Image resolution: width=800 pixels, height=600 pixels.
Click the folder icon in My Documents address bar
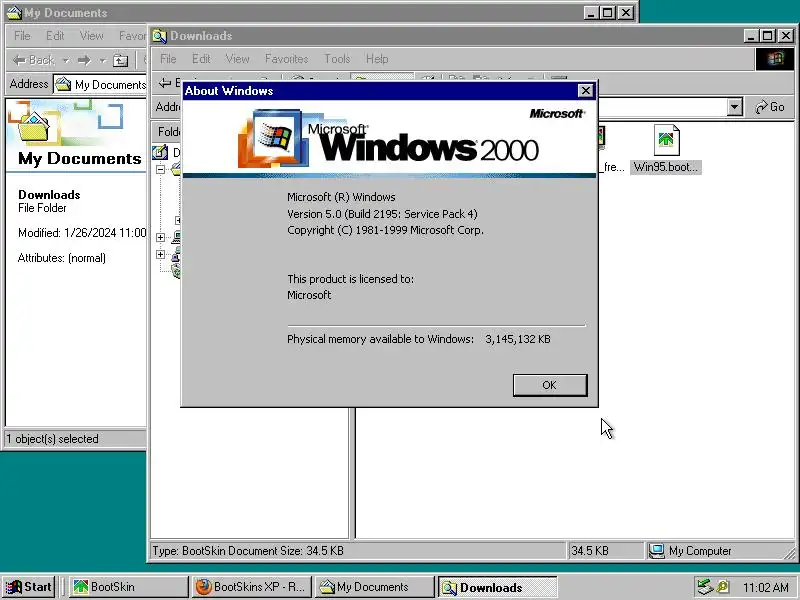point(63,84)
